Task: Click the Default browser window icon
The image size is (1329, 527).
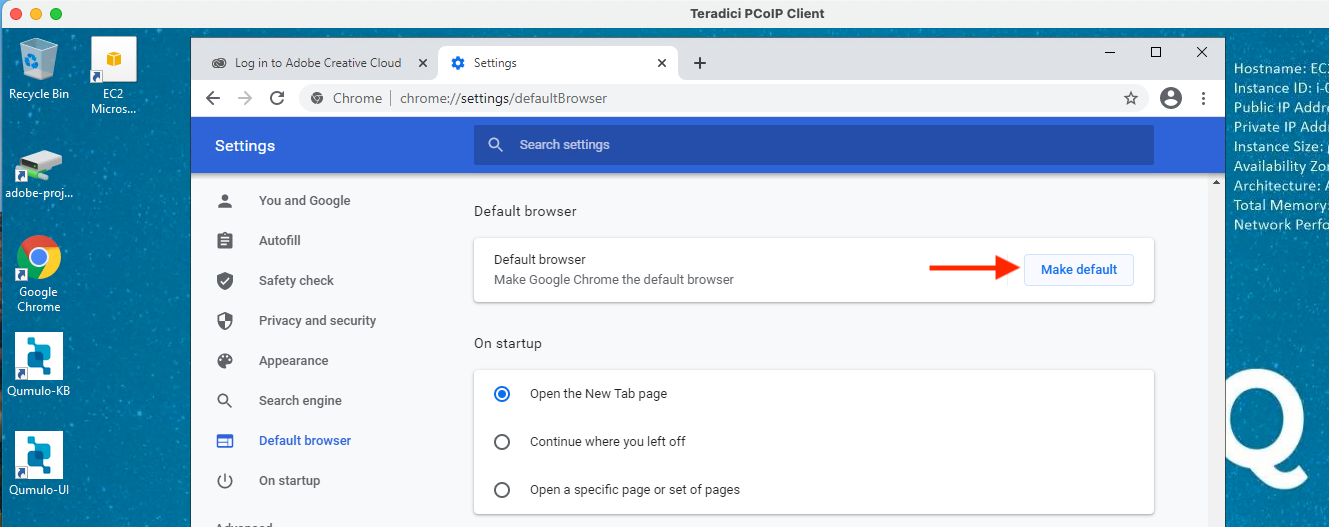Action: (x=225, y=441)
